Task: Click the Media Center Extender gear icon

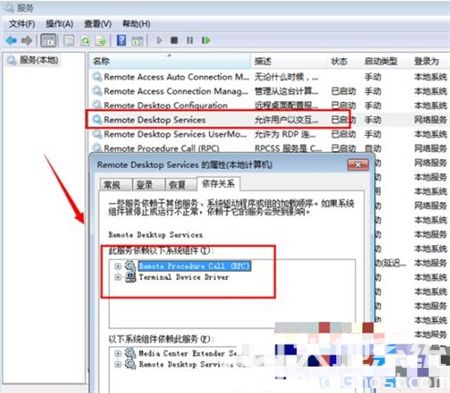Action: (x=130, y=353)
